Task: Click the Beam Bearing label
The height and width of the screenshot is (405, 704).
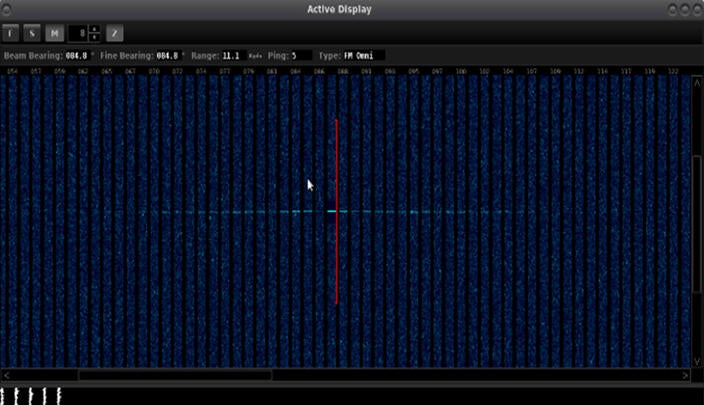Action: click(x=33, y=56)
